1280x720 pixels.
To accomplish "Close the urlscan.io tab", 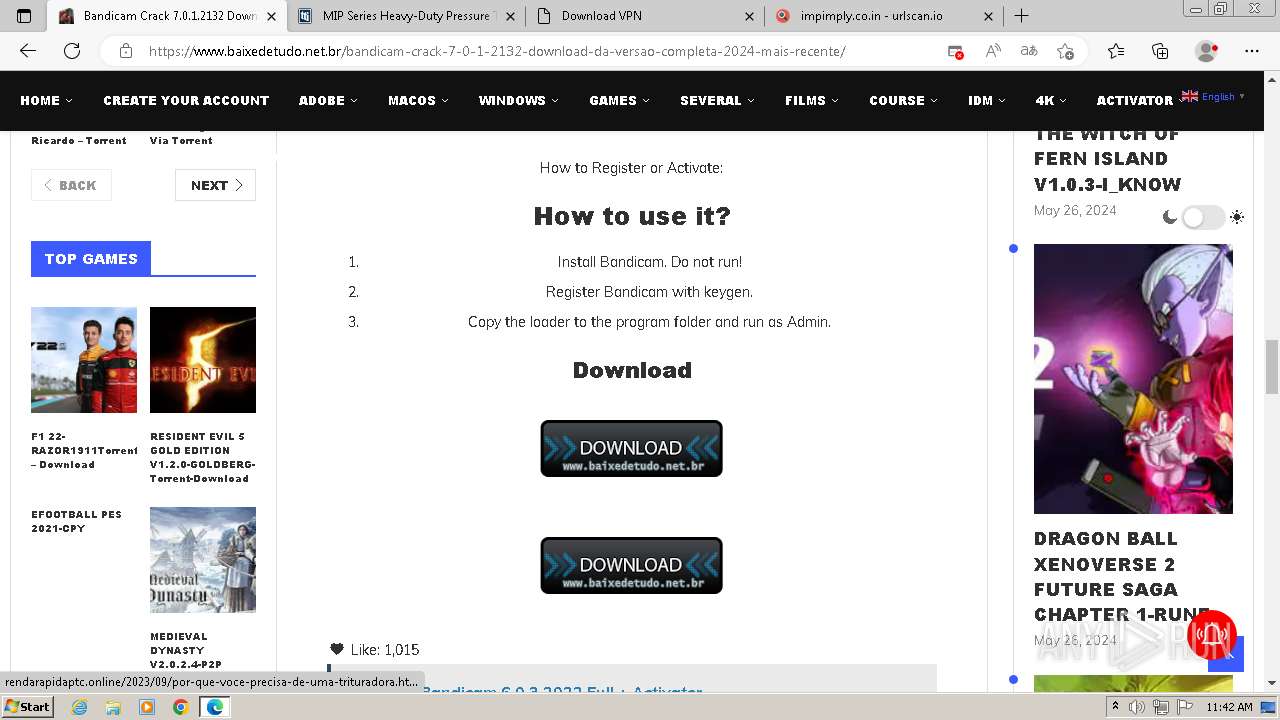I will [x=988, y=16].
